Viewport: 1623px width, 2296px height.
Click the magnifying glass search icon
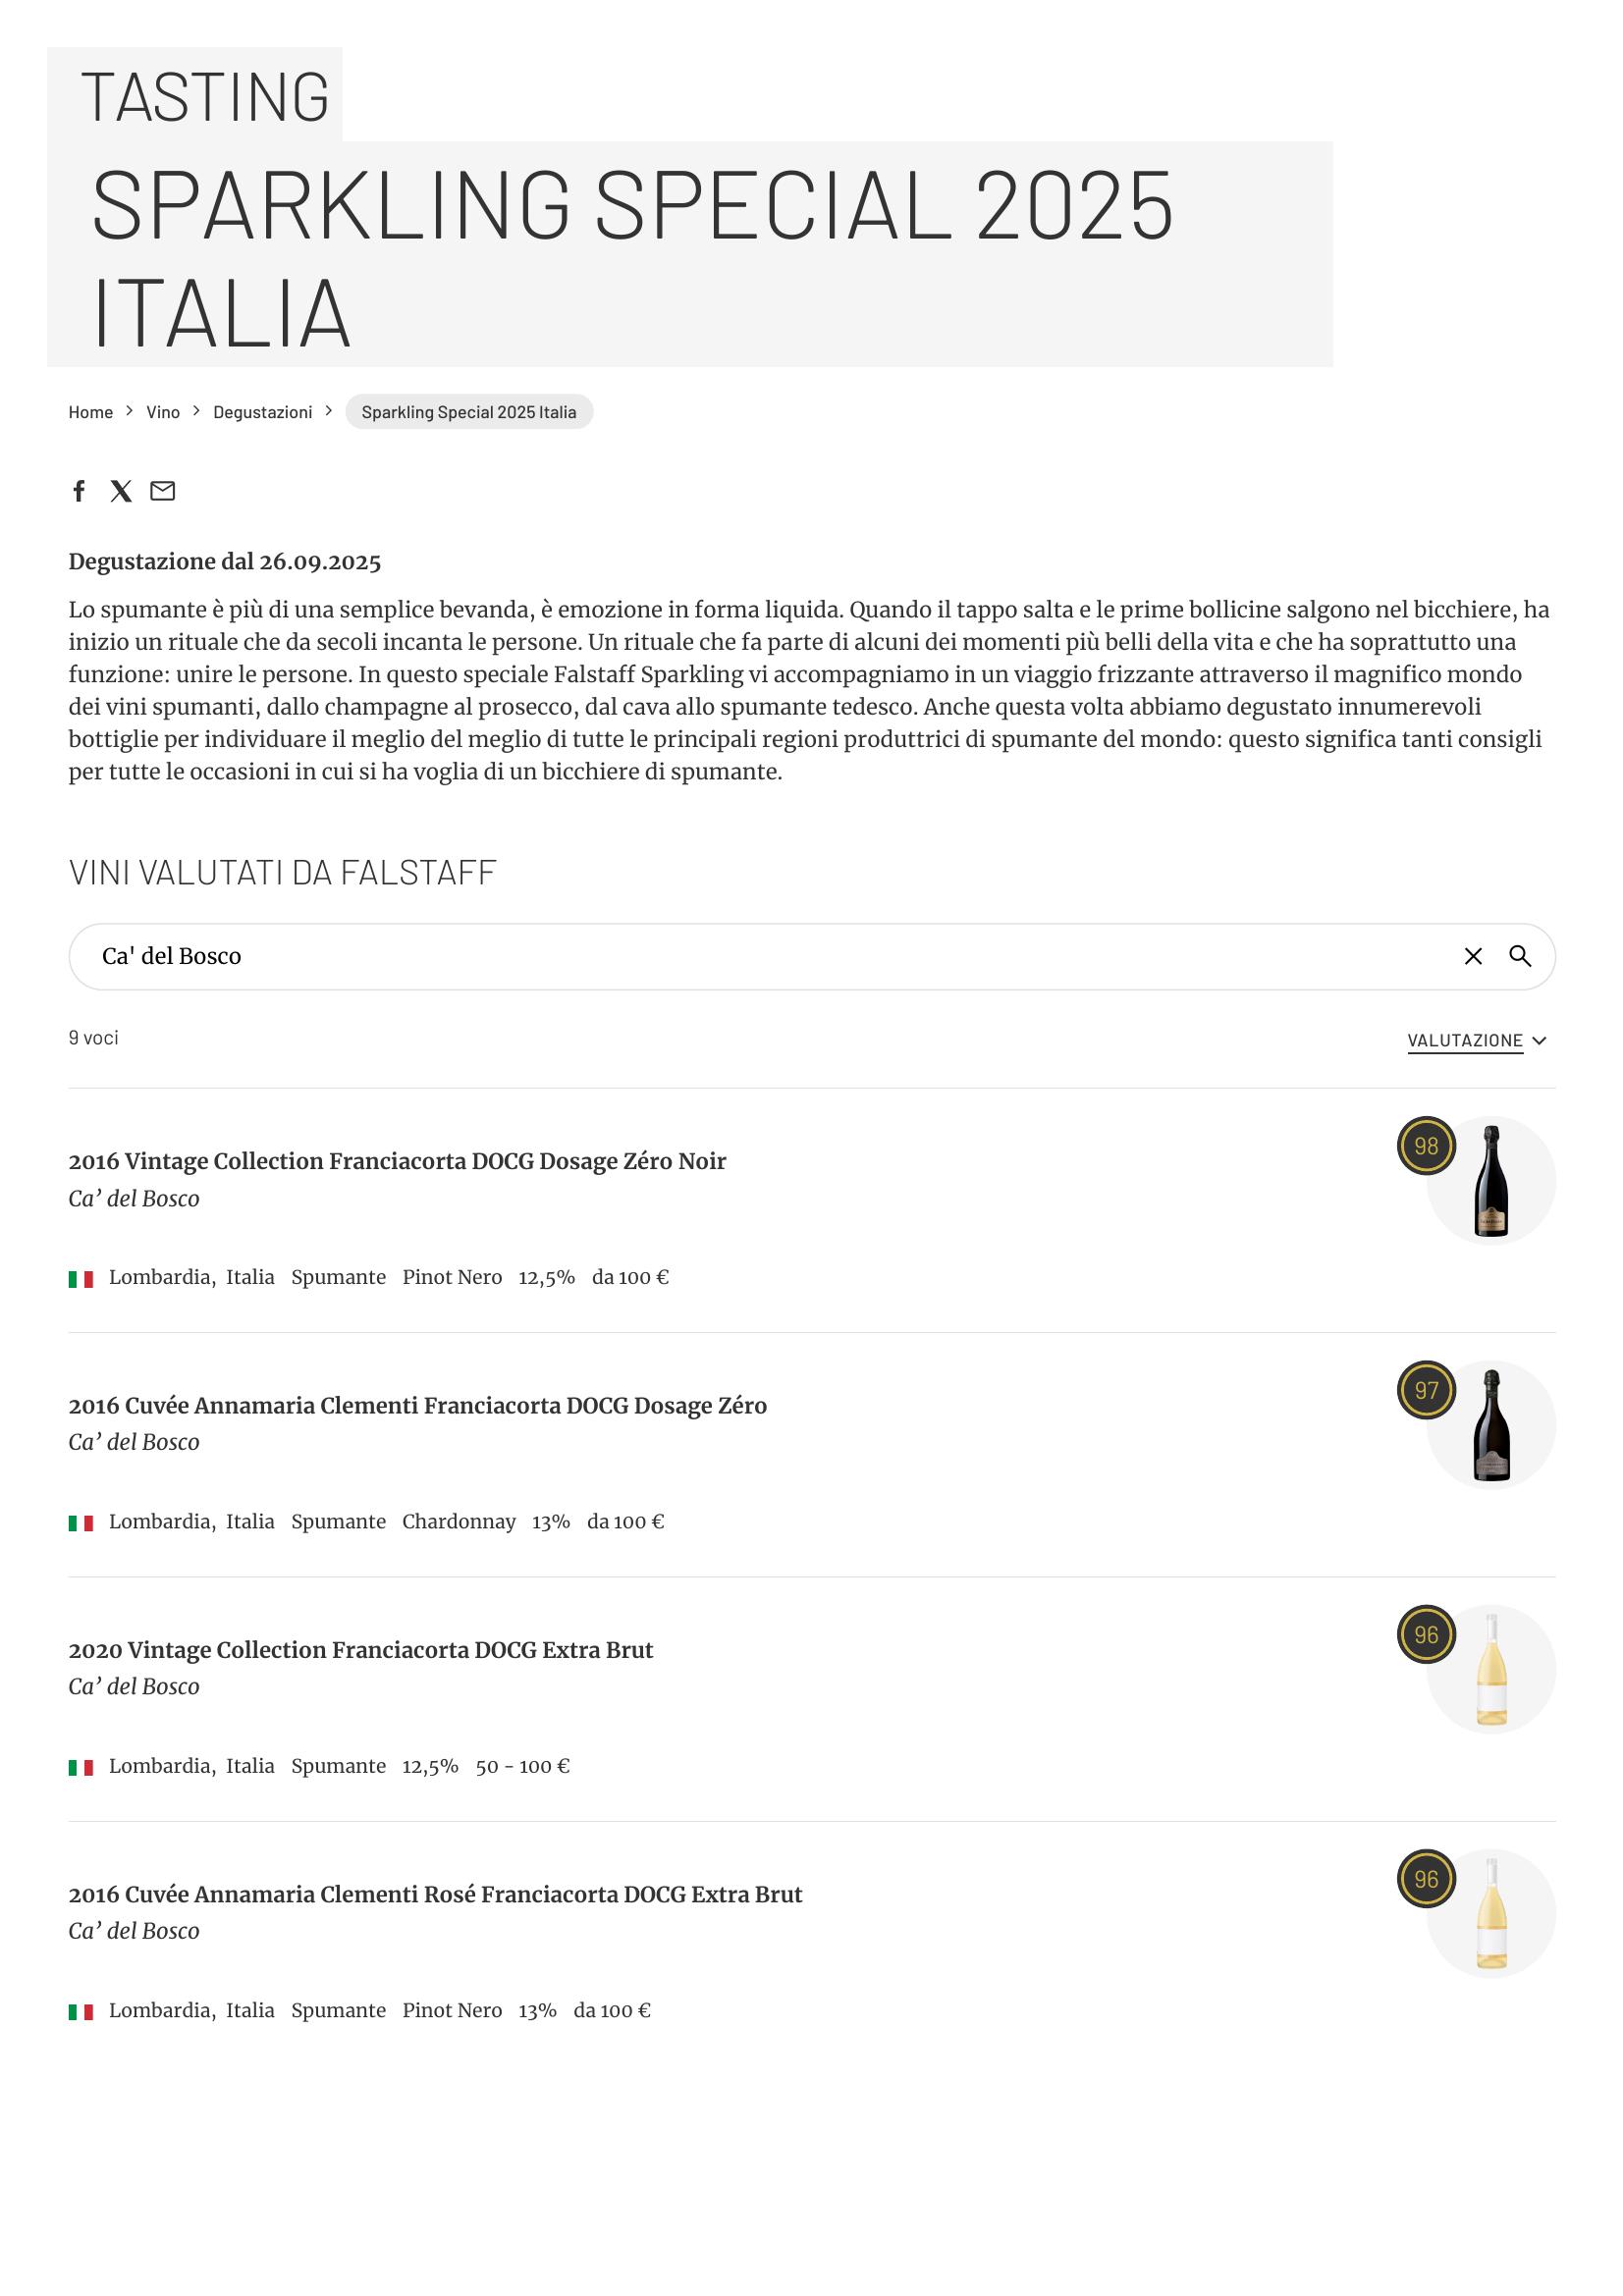[1519, 956]
